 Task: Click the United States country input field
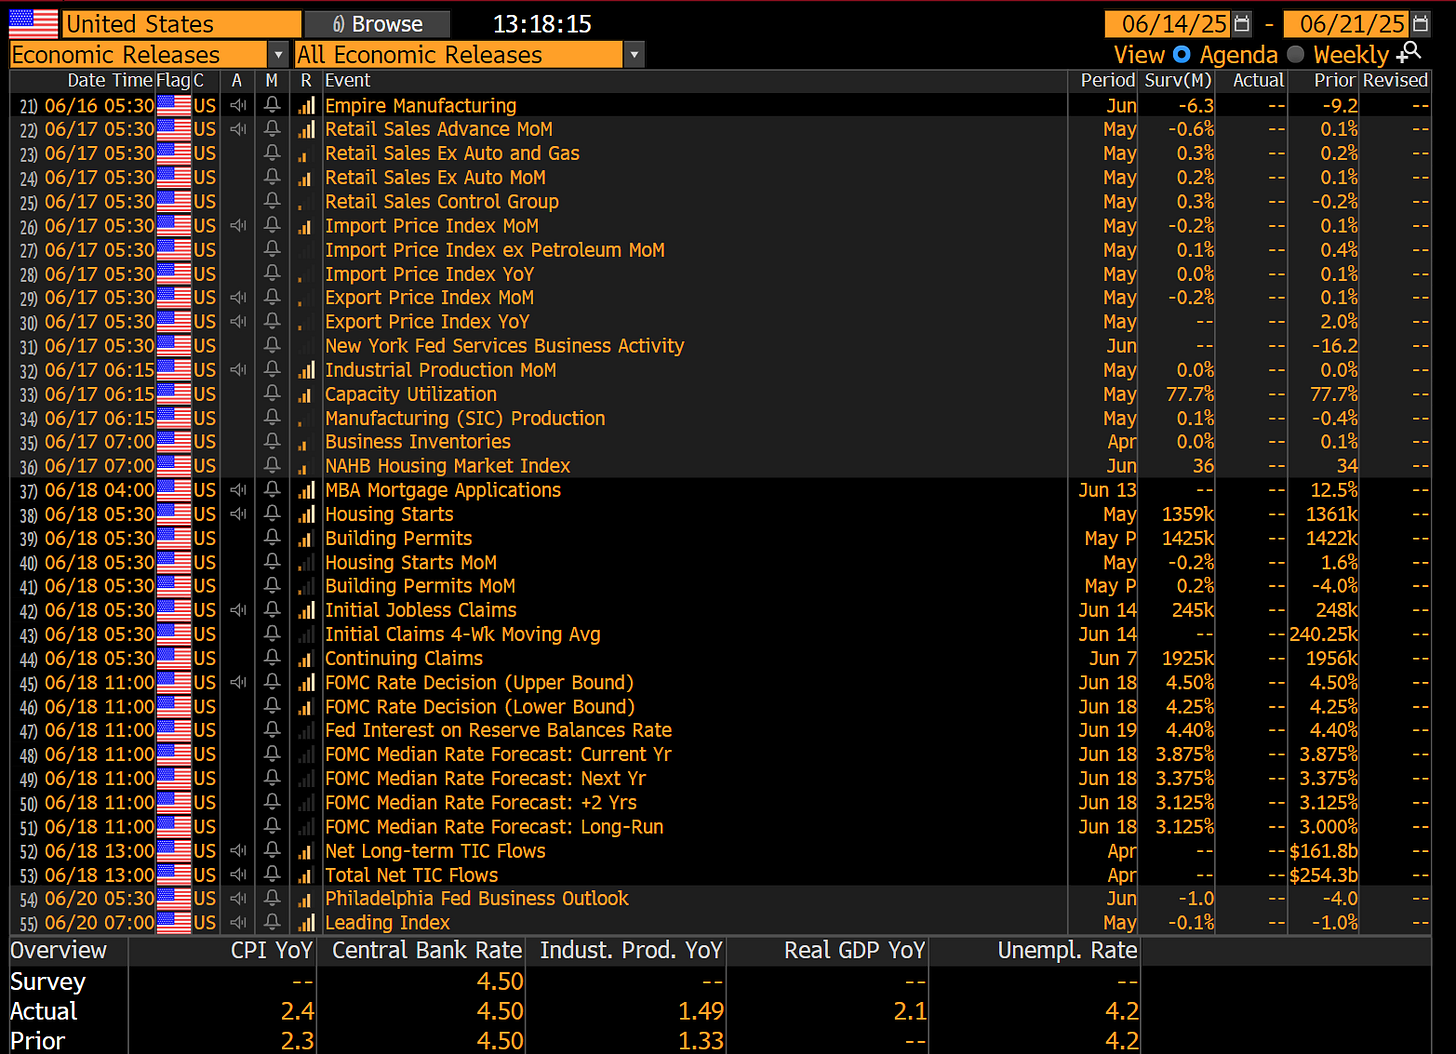(182, 24)
